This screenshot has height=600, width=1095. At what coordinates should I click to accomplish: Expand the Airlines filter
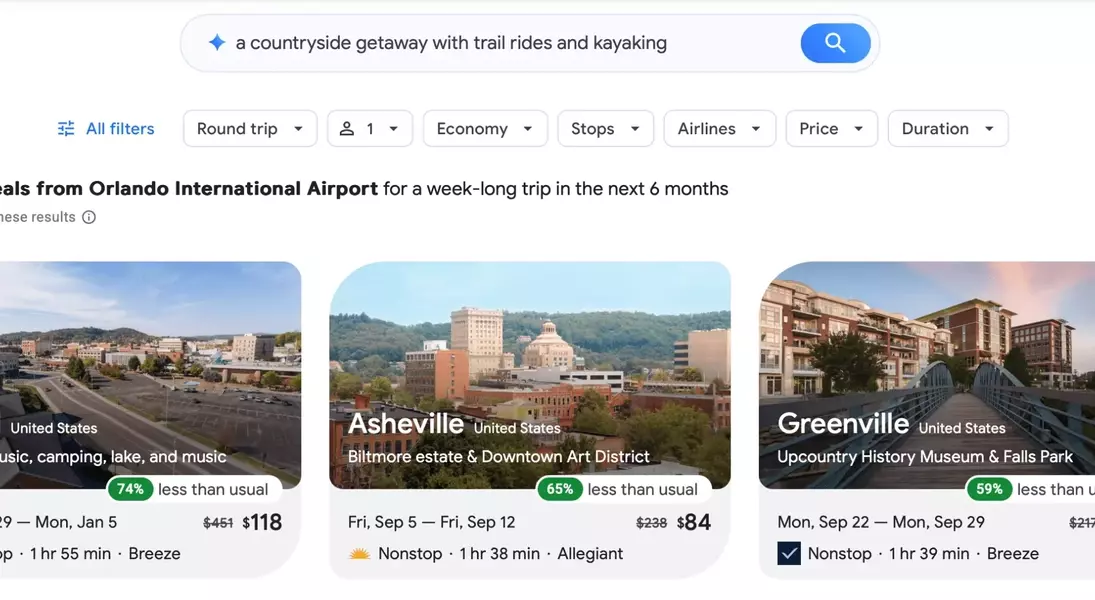719,129
